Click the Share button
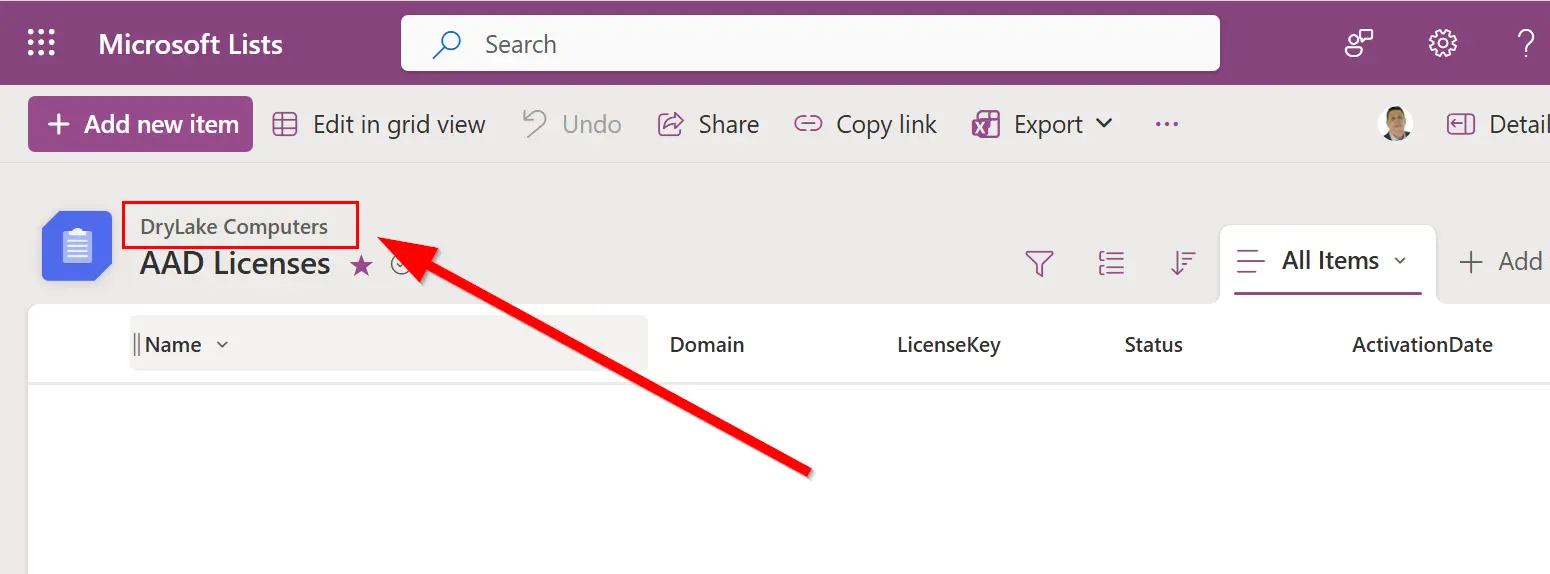1550x574 pixels. [708, 124]
